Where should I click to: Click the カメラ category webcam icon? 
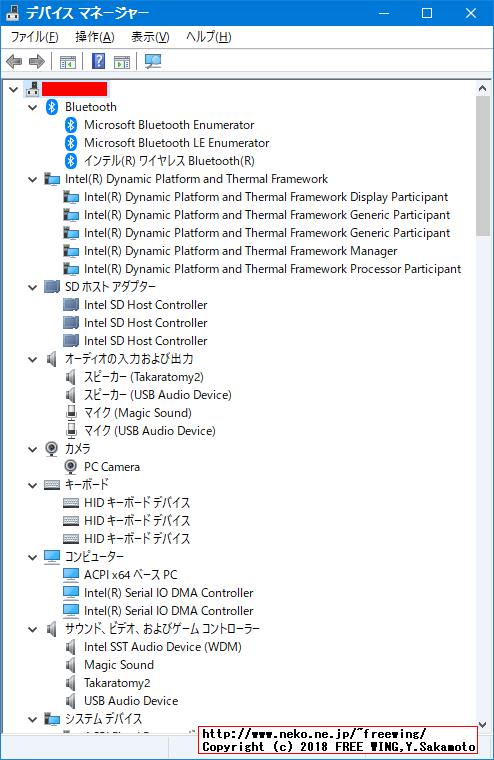(x=51, y=449)
